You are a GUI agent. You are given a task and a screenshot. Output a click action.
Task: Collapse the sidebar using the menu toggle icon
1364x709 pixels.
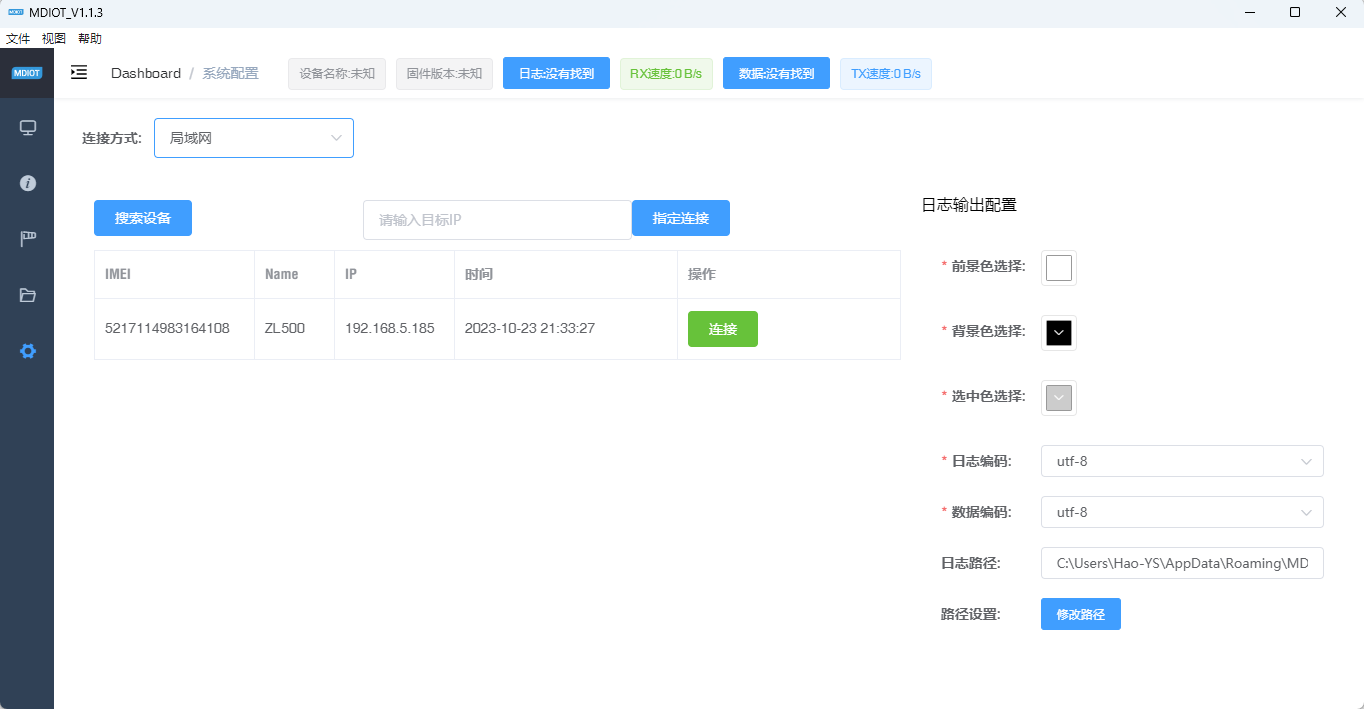click(x=78, y=73)
